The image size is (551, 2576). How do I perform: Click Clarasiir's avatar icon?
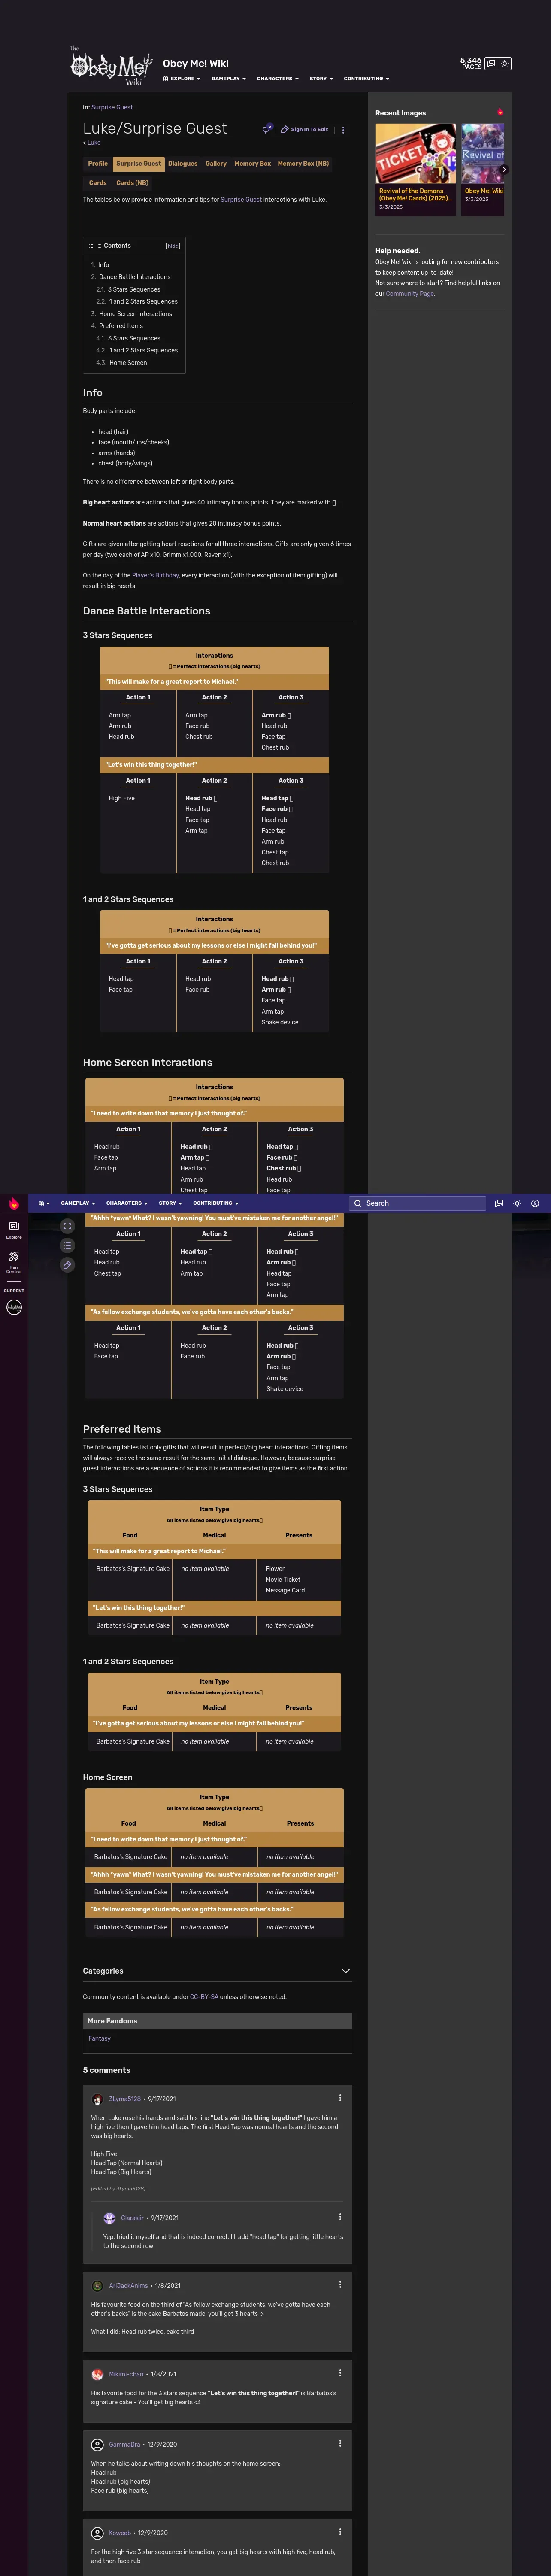click(109, 2218)
